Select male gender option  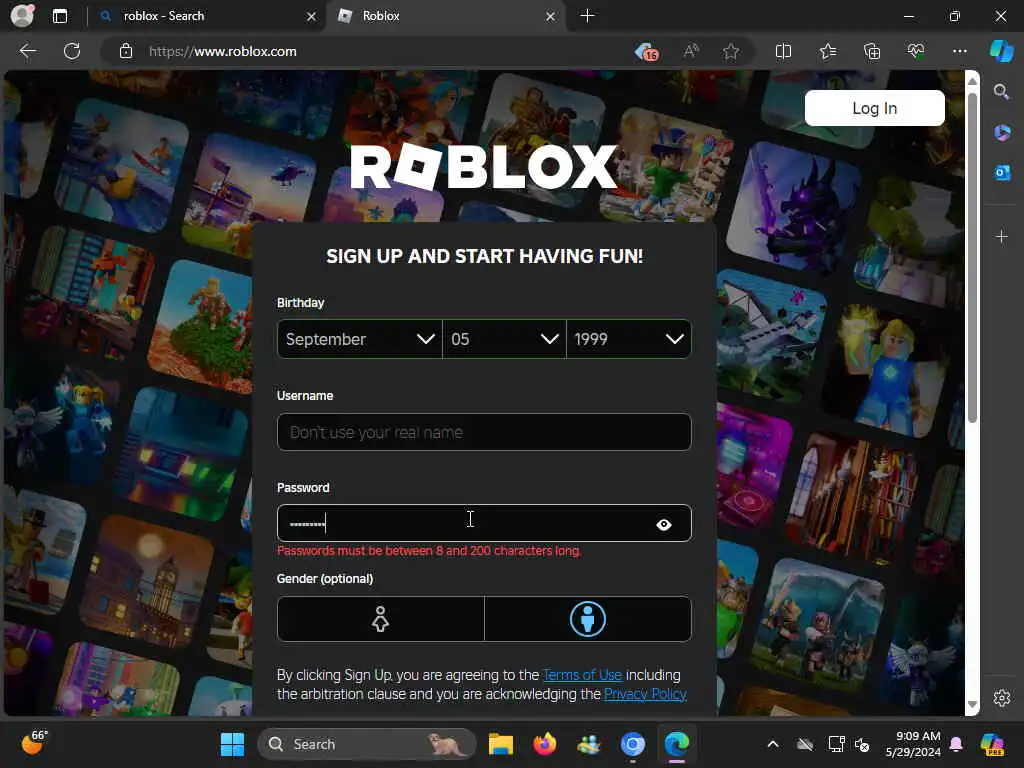(x=588, y=618)
